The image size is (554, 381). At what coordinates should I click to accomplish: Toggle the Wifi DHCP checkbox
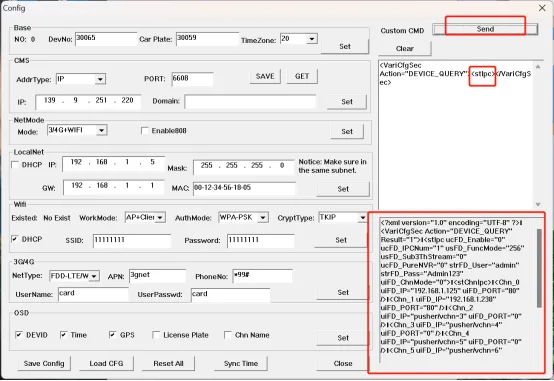[15, 239]
